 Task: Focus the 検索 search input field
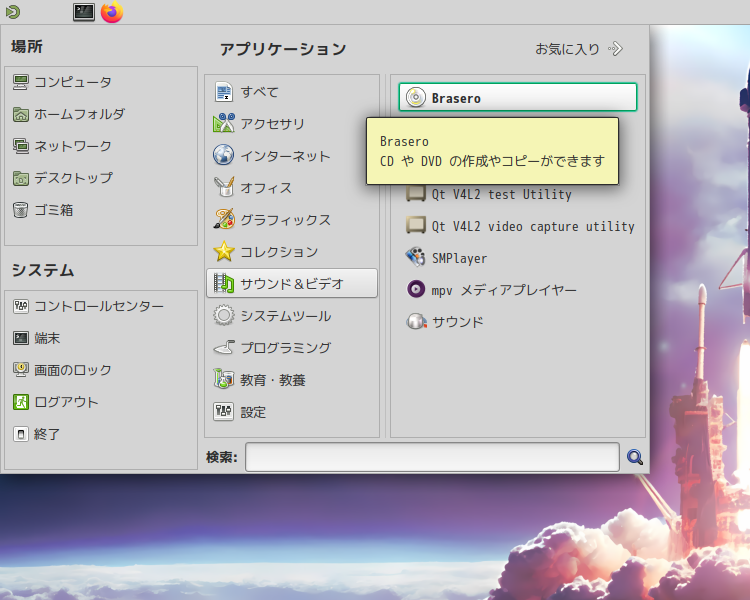432,457
